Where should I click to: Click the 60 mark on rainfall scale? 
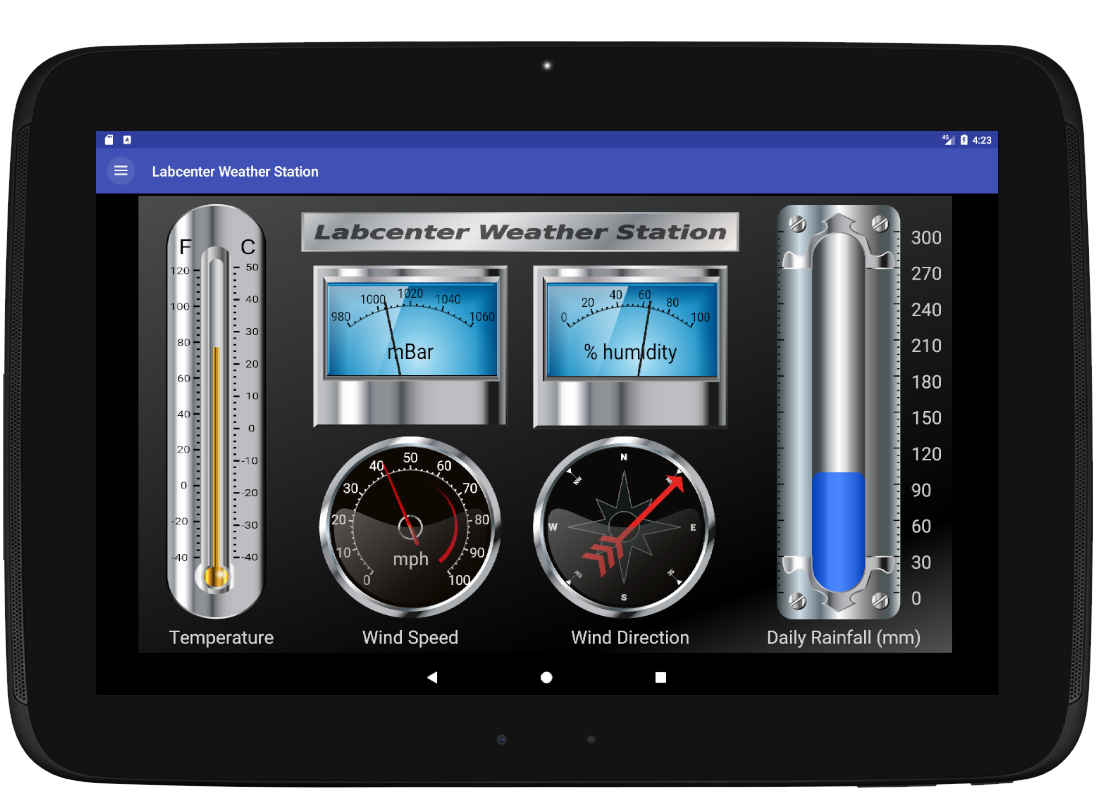(x=921, y=527)
